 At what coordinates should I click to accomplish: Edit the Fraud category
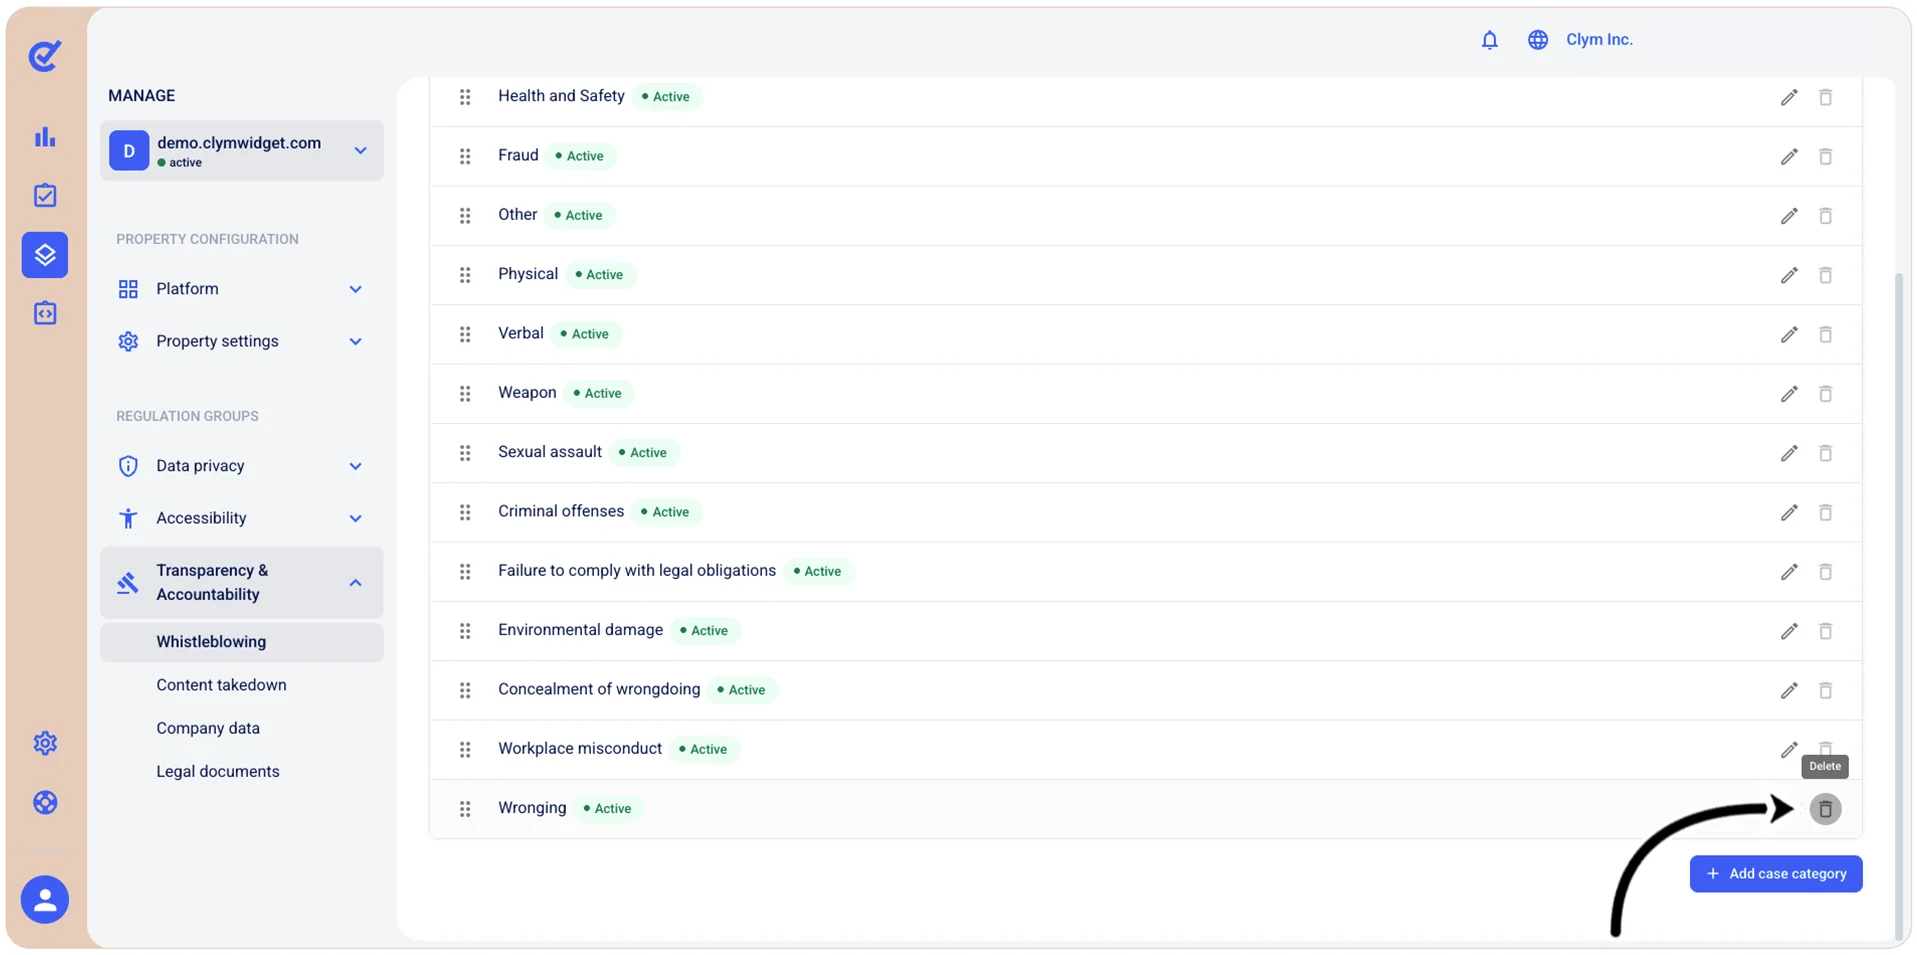click(x=1788, y=156)
